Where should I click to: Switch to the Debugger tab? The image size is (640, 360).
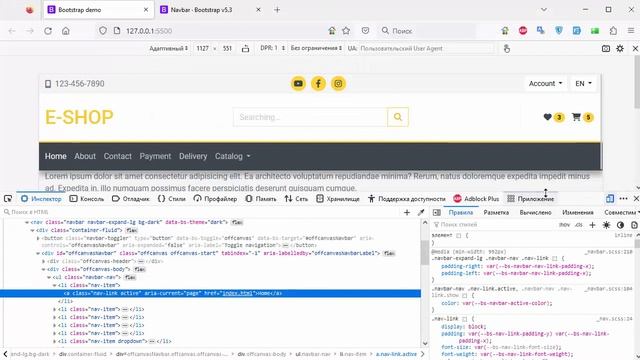tap(131, 199)
